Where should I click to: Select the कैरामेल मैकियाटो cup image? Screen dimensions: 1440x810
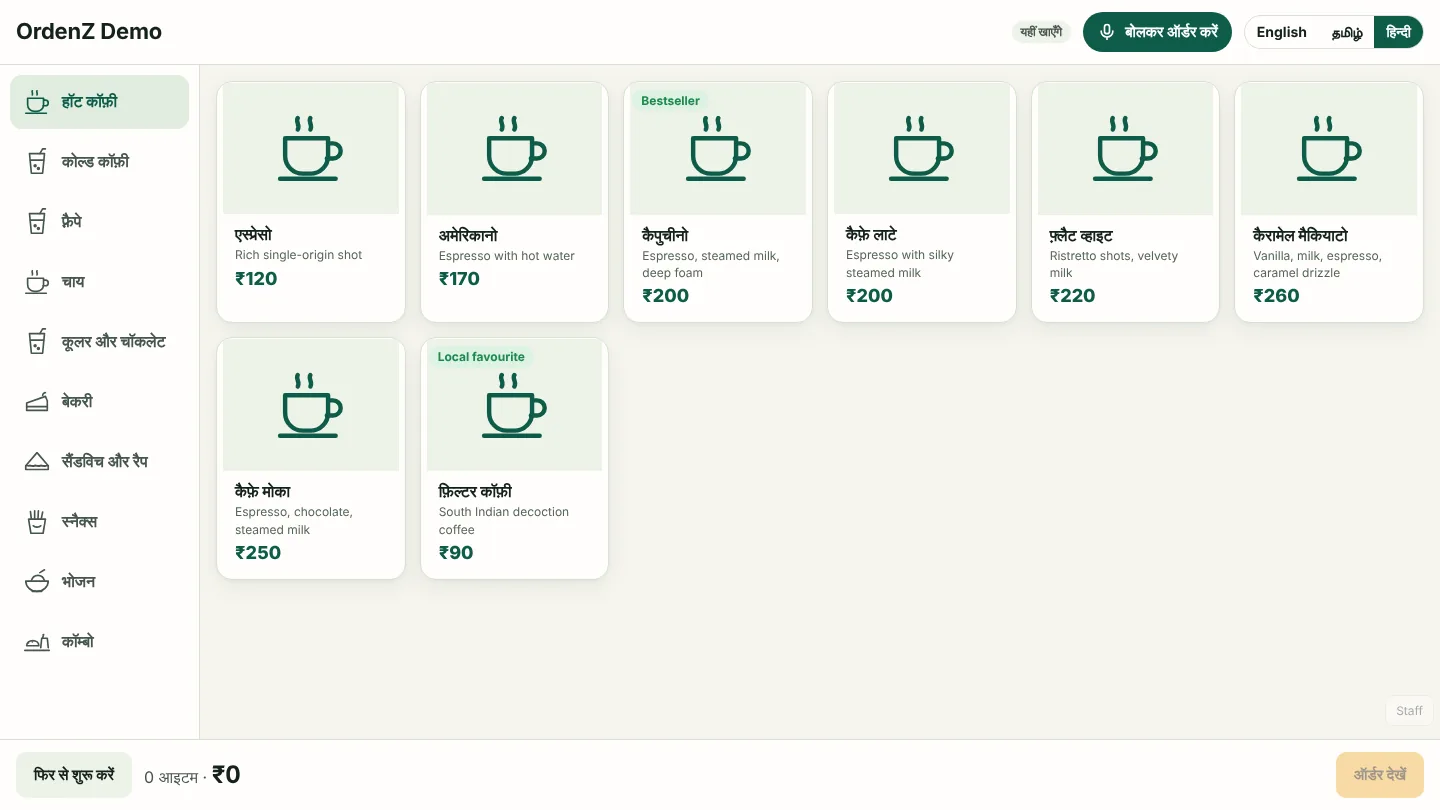point(1329,149)
